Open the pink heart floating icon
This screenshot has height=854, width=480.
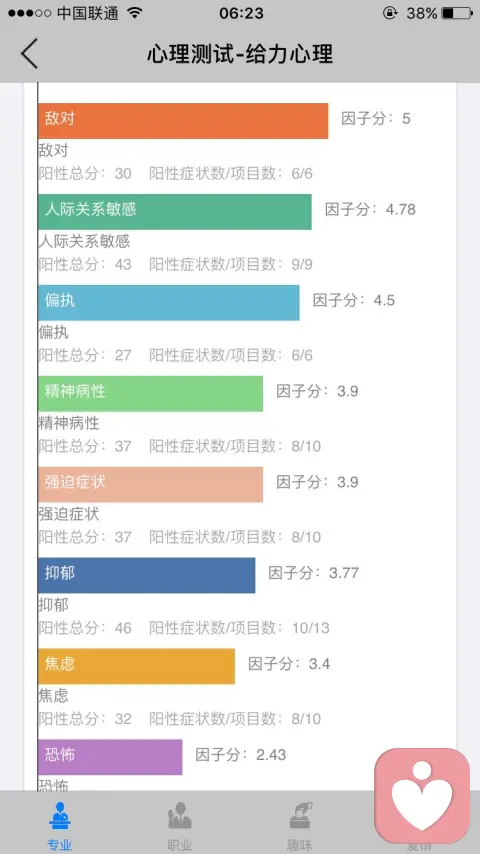tap(422, 795)
